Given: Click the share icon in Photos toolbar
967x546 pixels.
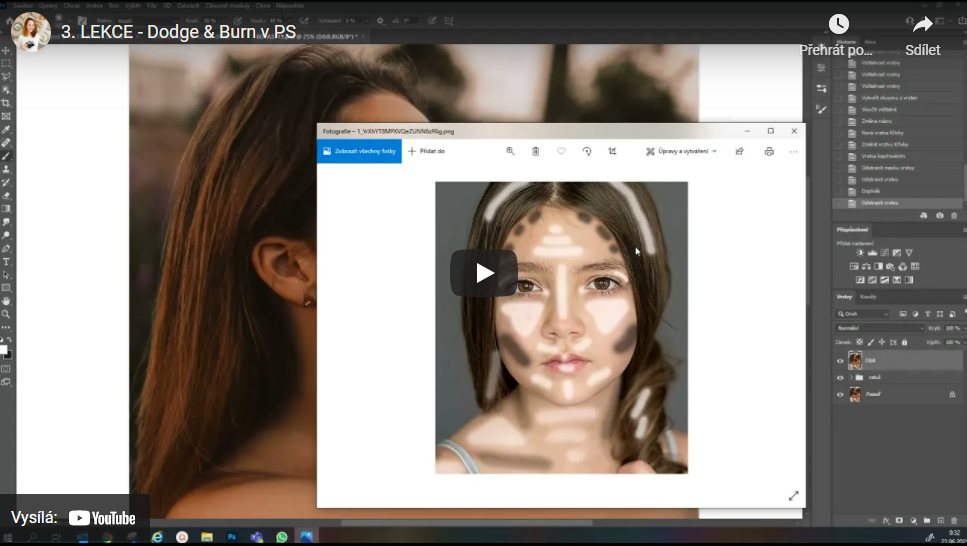Looking at the screenshot, I should point(739,151).
